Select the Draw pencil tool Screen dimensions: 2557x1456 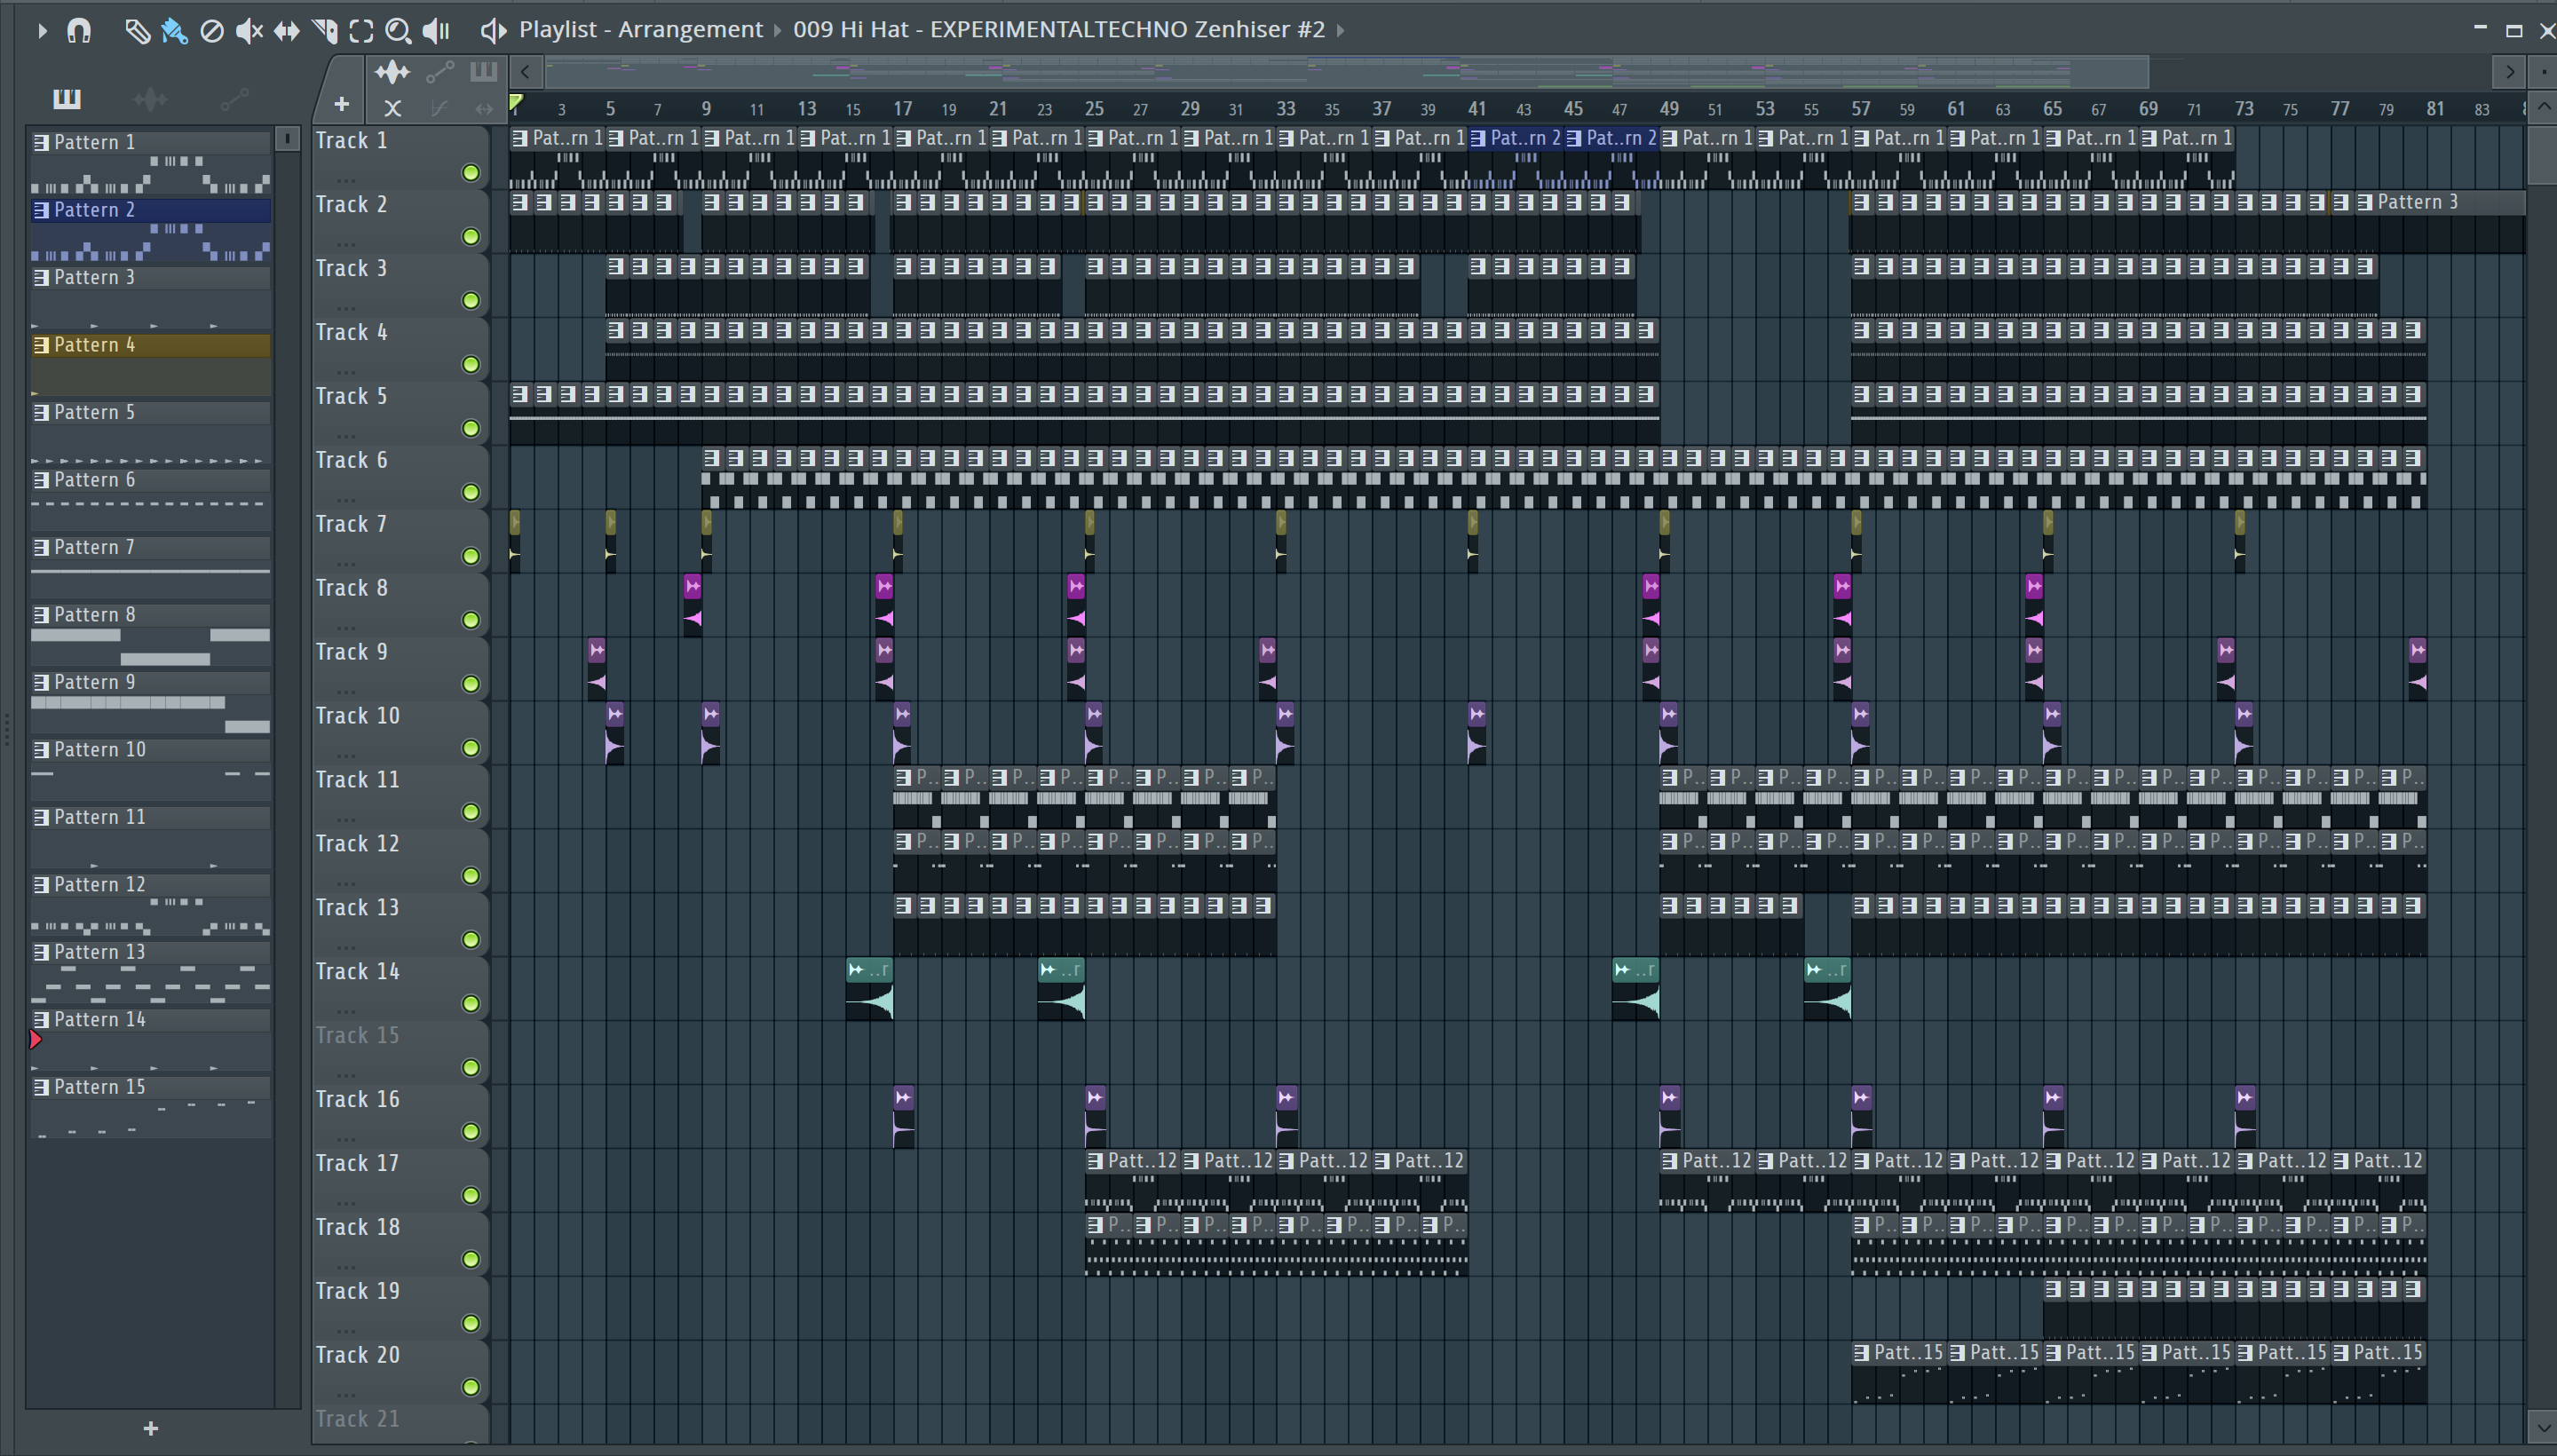point(137,31)
